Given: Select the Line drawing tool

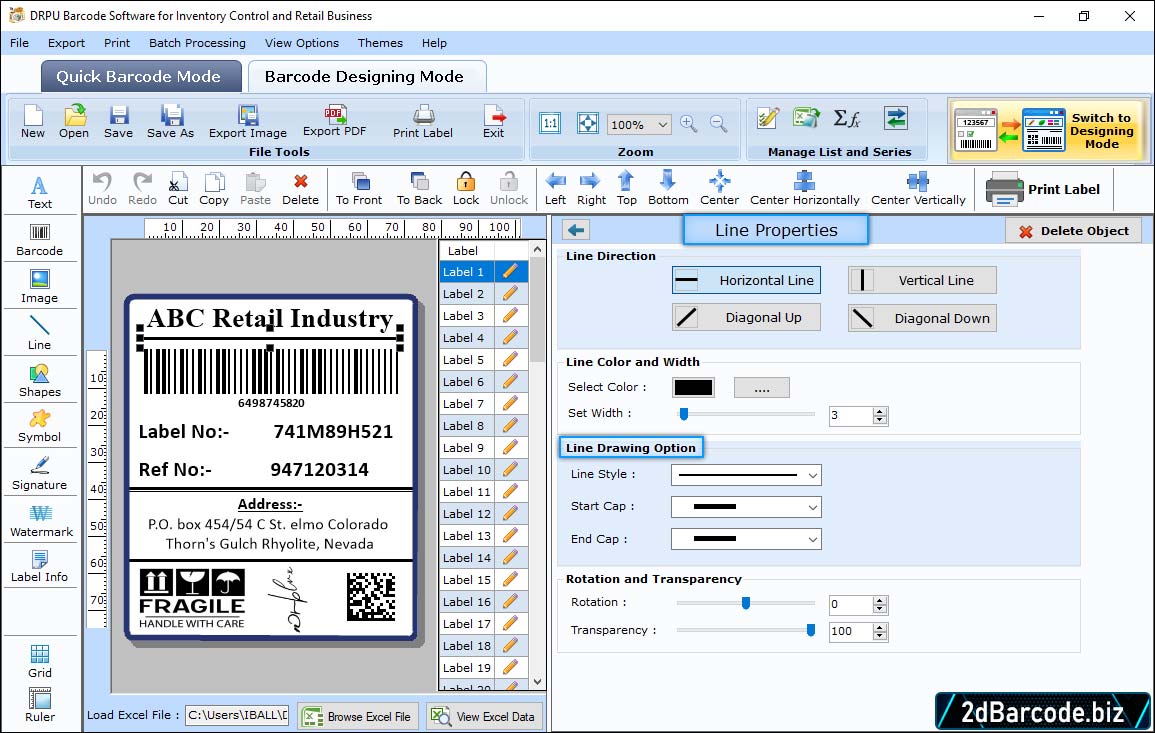Looking at the screenshot, I should 40,333.
